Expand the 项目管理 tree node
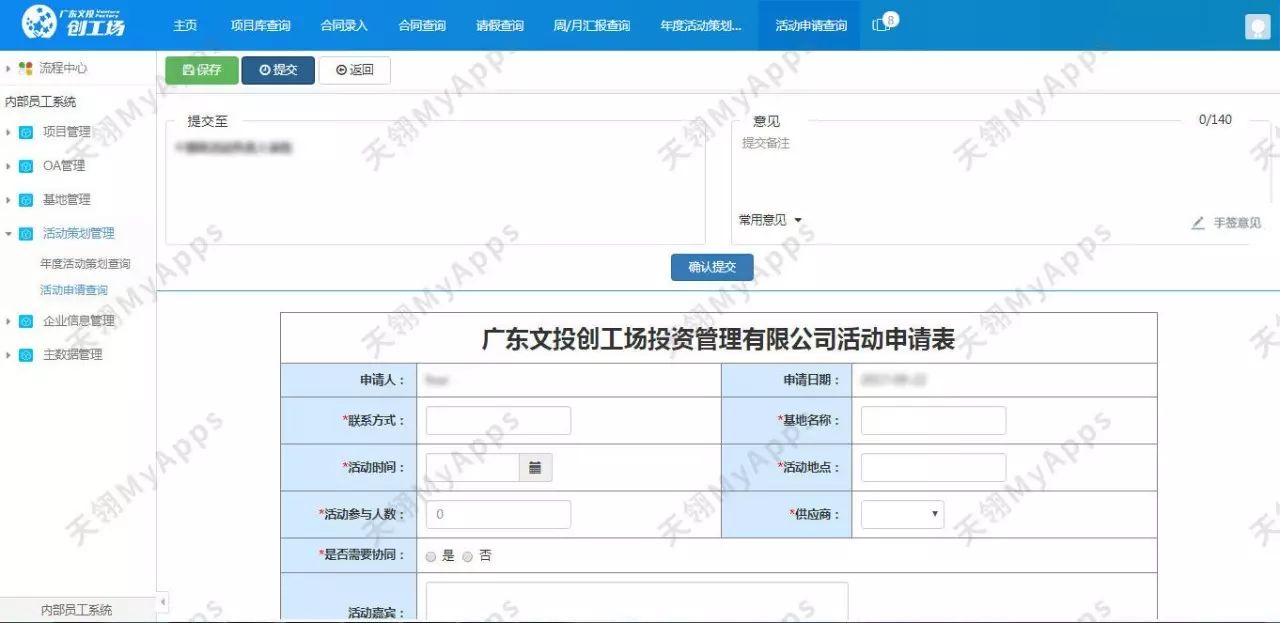 pyautogui.click(x=8, y=132)
